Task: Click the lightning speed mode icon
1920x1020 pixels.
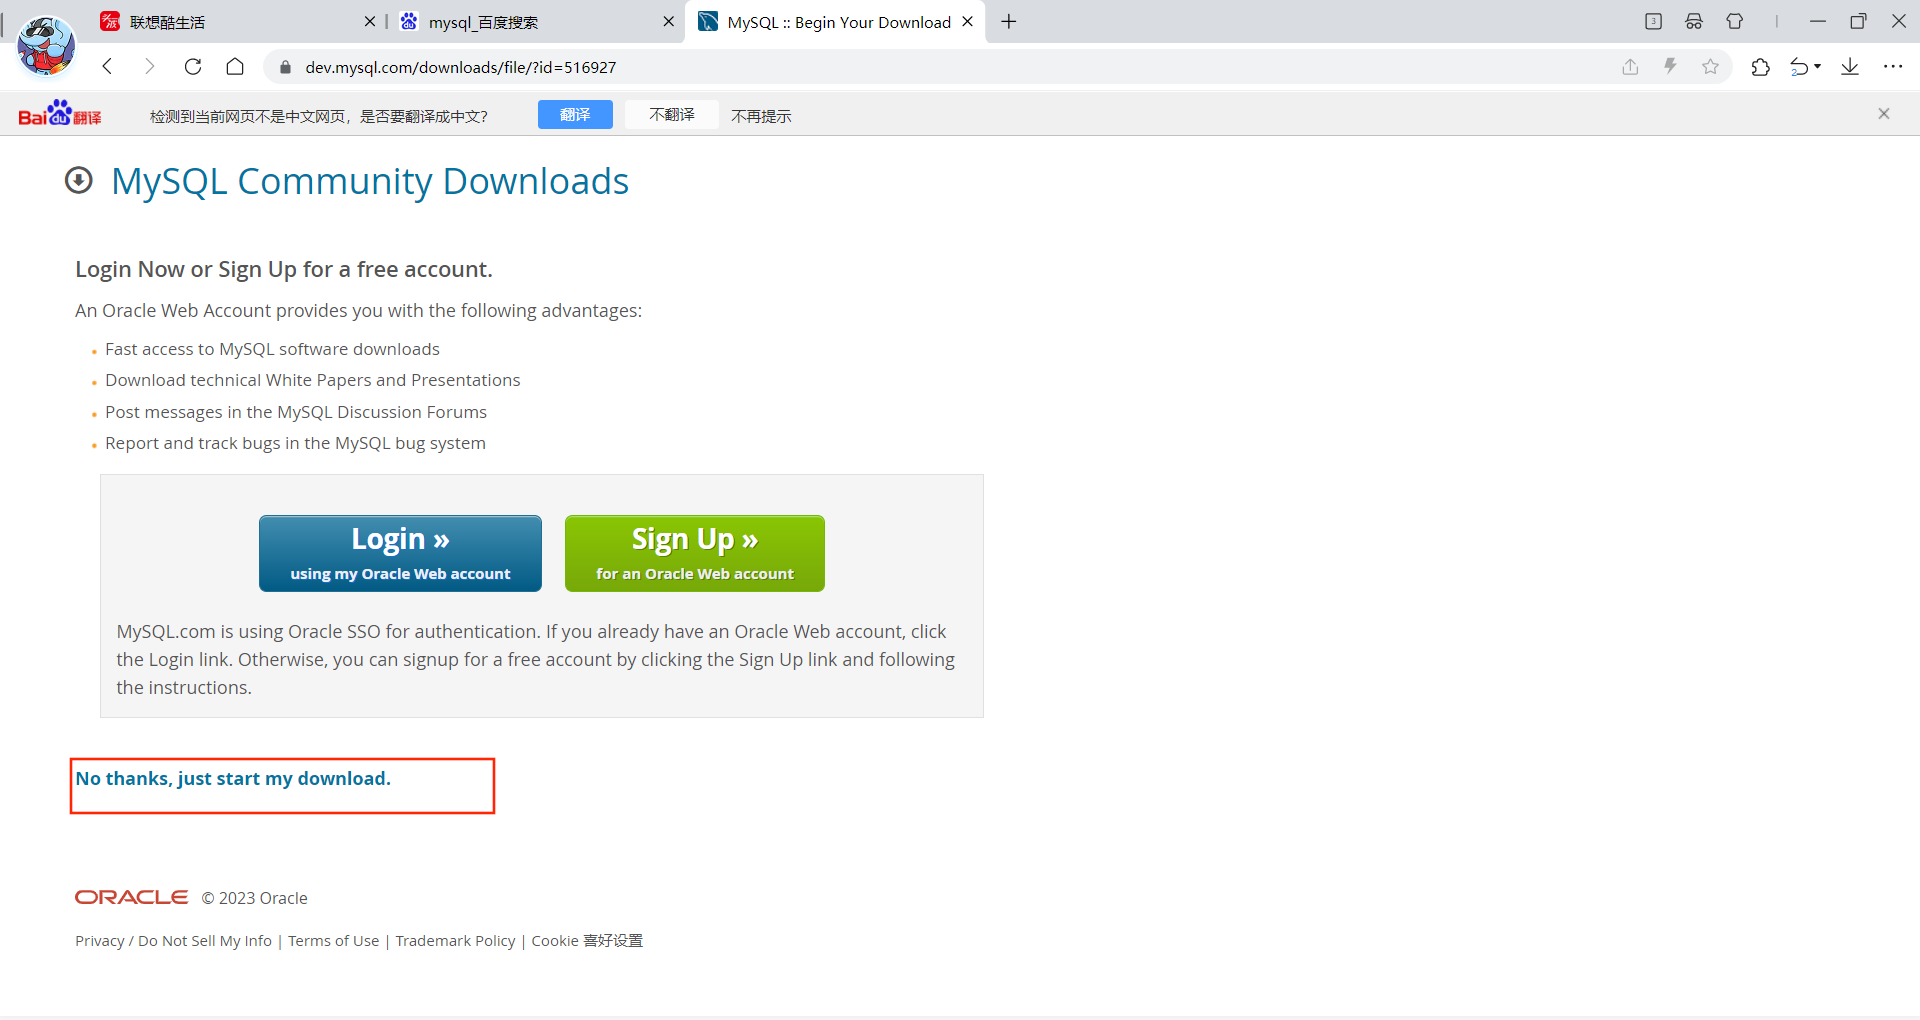Action: (x=1670, y=67)
